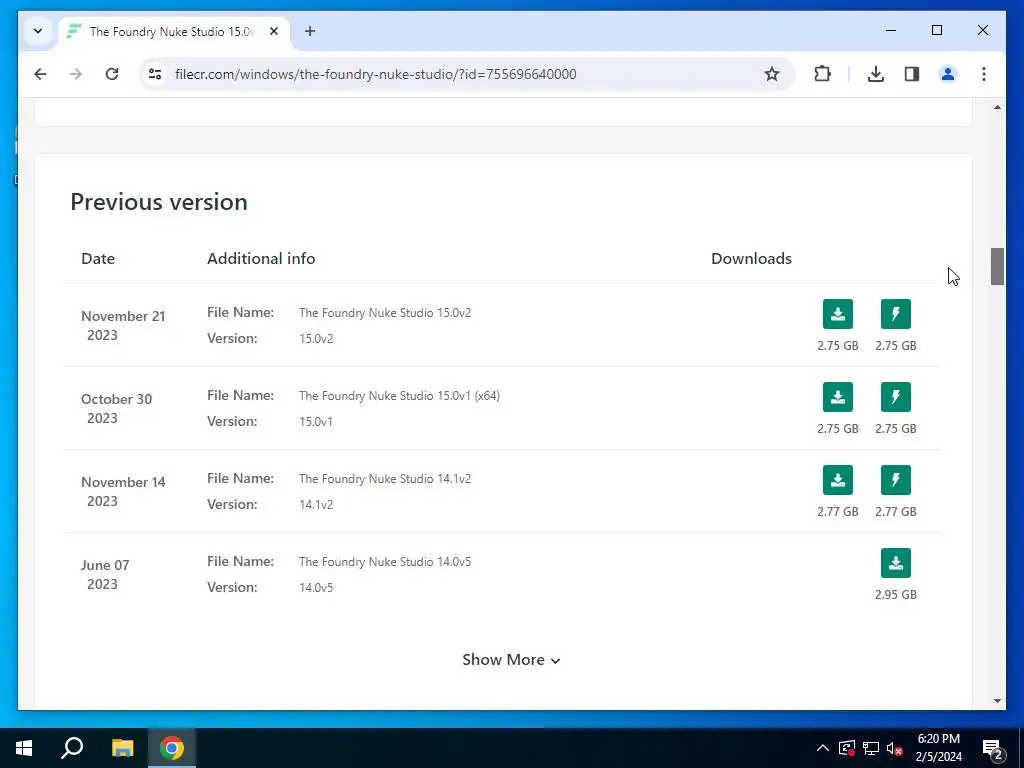
Task: Open File Explorer from taskbar
Action: [122, 748]
